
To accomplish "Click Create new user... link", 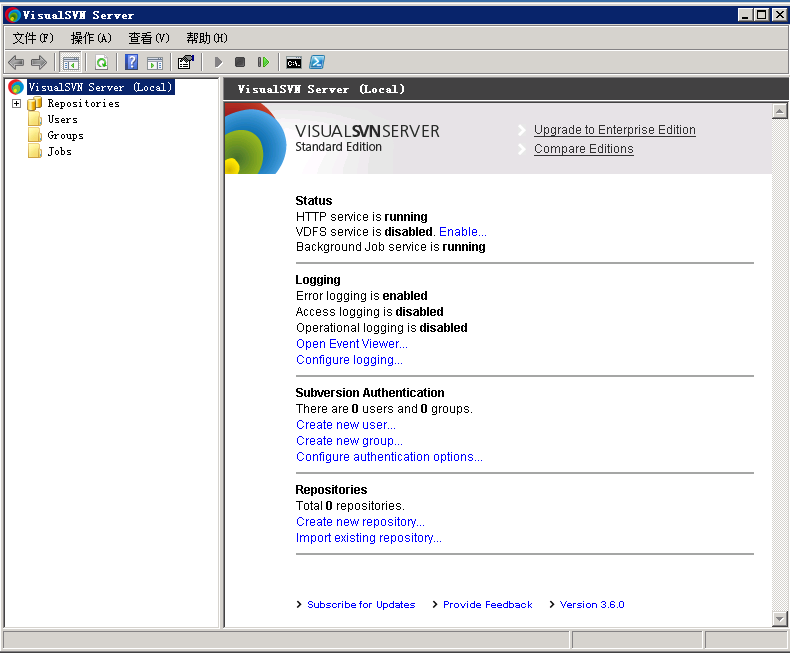I will [x=346, y=425].
